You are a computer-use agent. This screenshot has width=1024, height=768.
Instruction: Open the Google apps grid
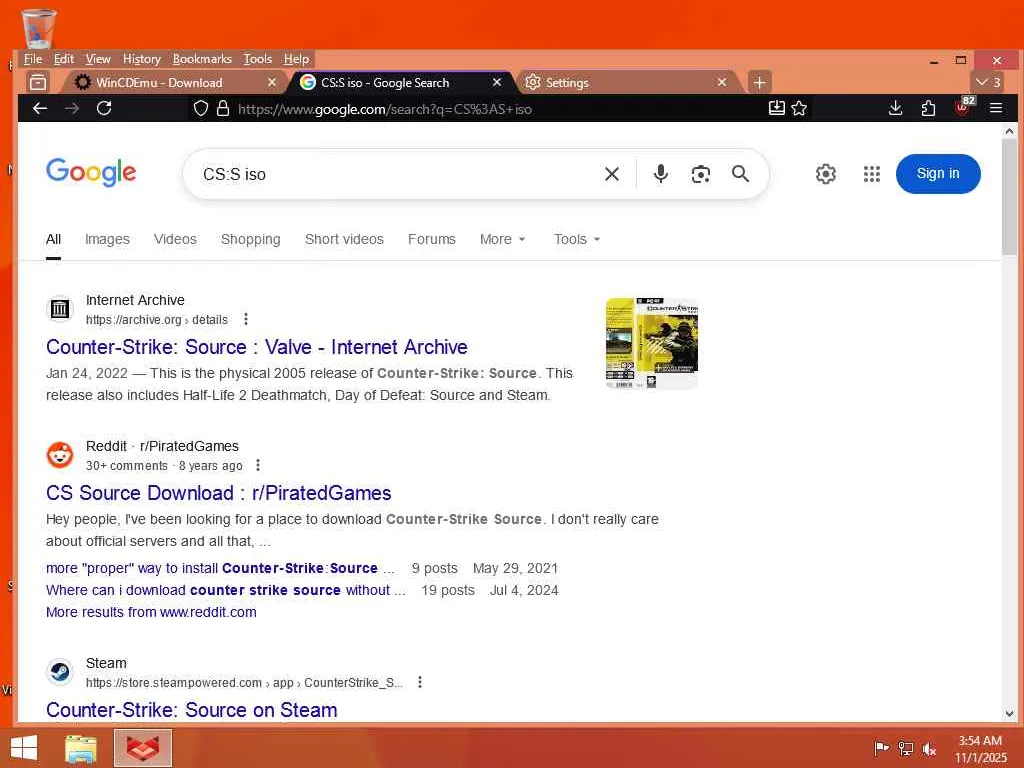872,174
